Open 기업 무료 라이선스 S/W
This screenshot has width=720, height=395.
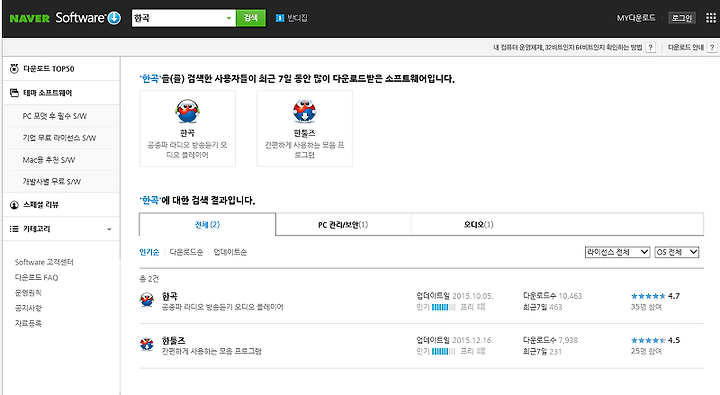(x=59, y=138)
